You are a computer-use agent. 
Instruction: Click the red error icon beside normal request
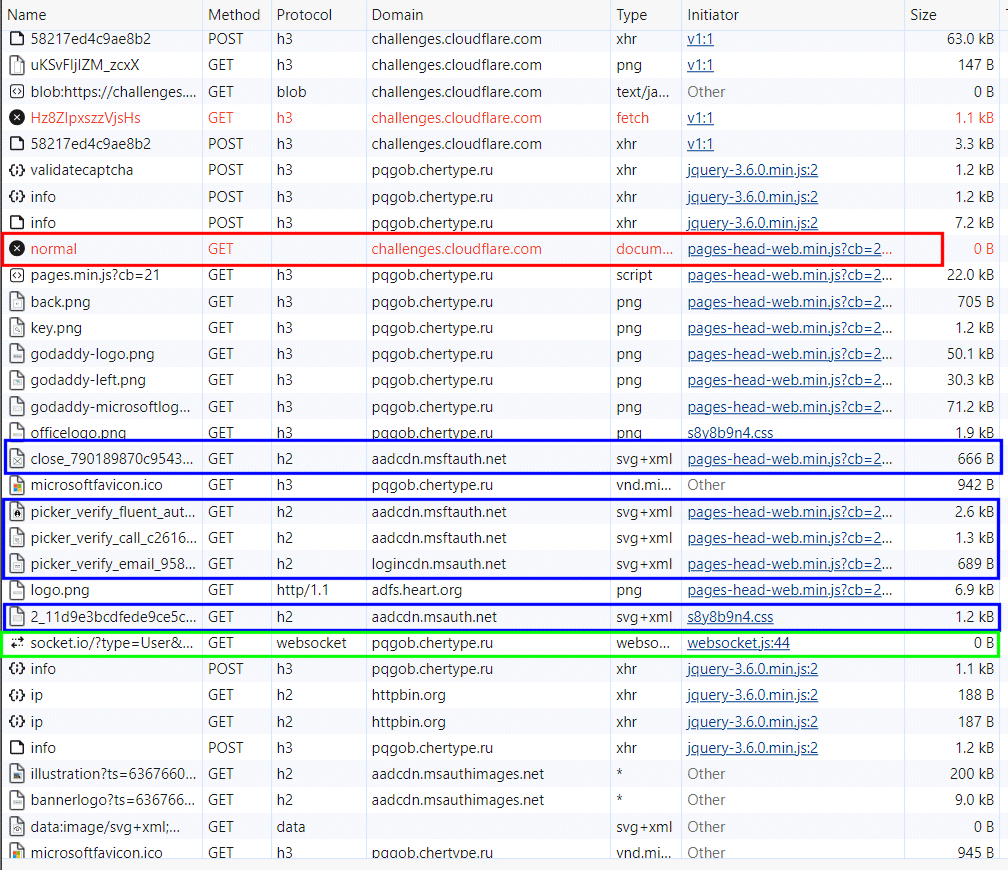click(x=17, y=249)
